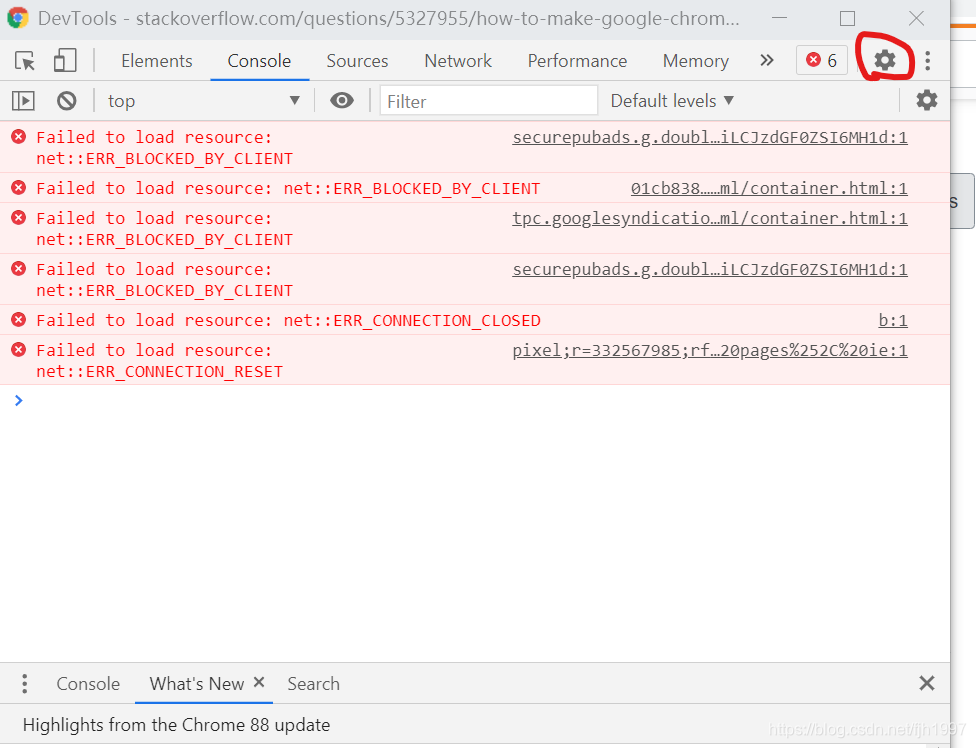Switch to the Network tab
The height and width of the screenshot is (748, 976).
pos(458,61)
